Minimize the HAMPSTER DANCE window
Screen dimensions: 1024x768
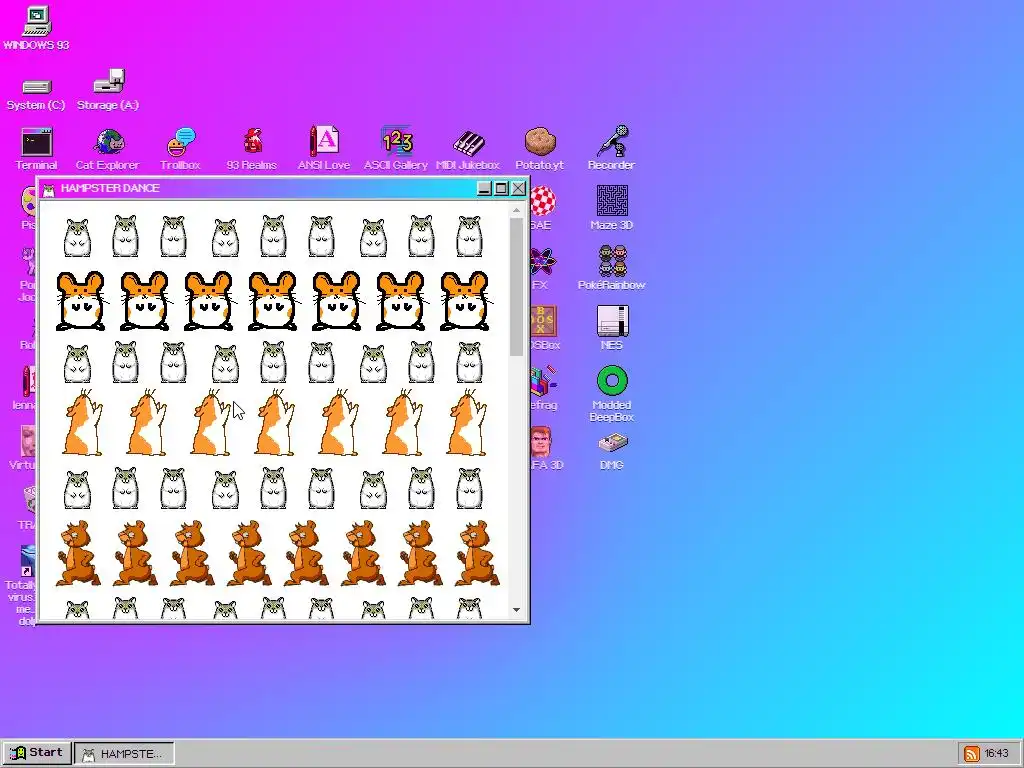click(x=485, y=189)
